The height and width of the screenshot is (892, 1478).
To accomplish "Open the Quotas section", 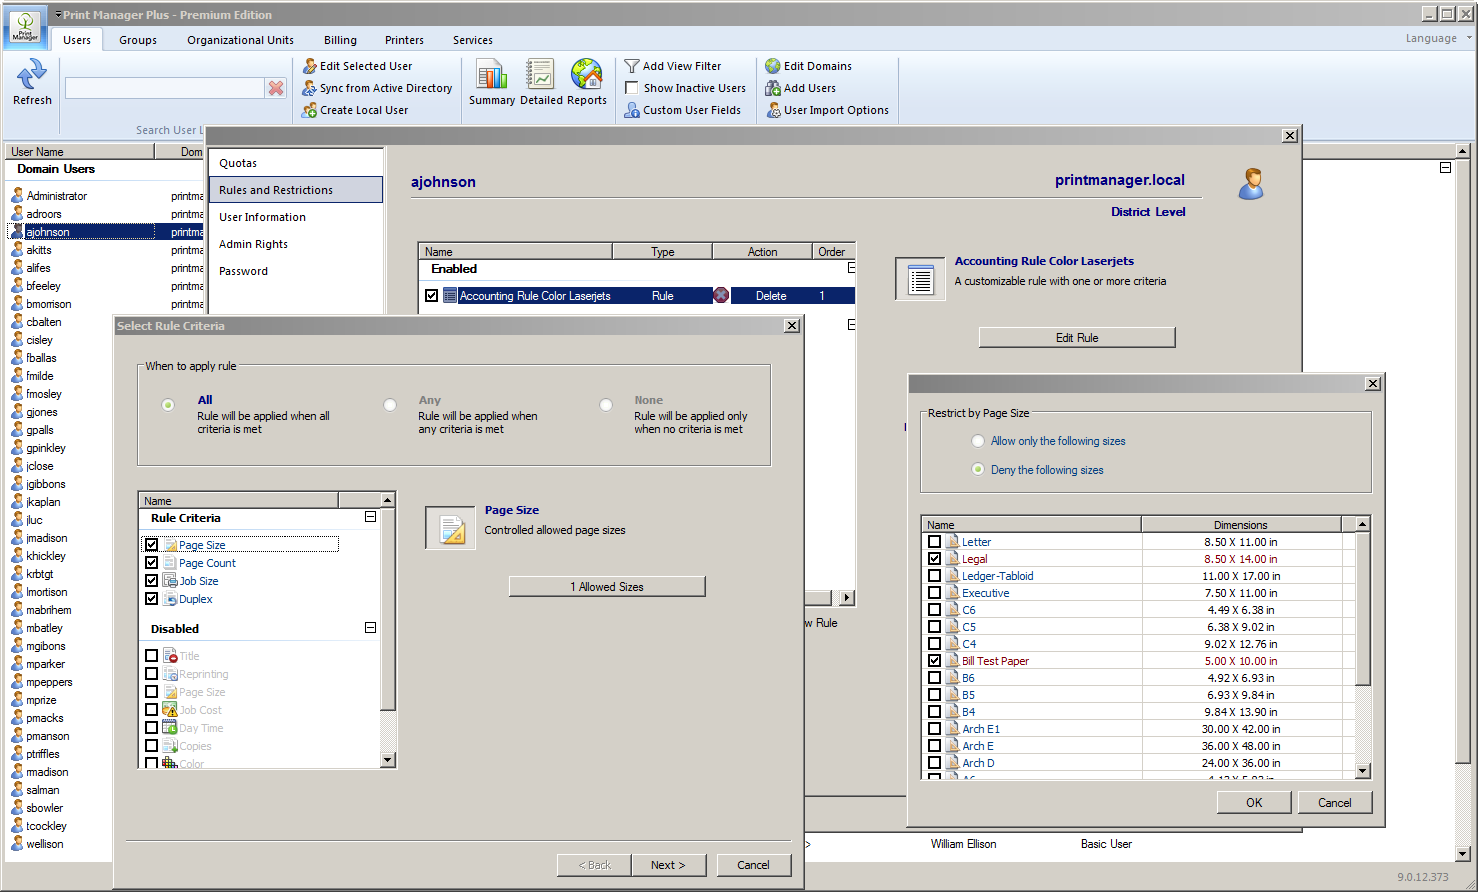I will click(296, 163).
